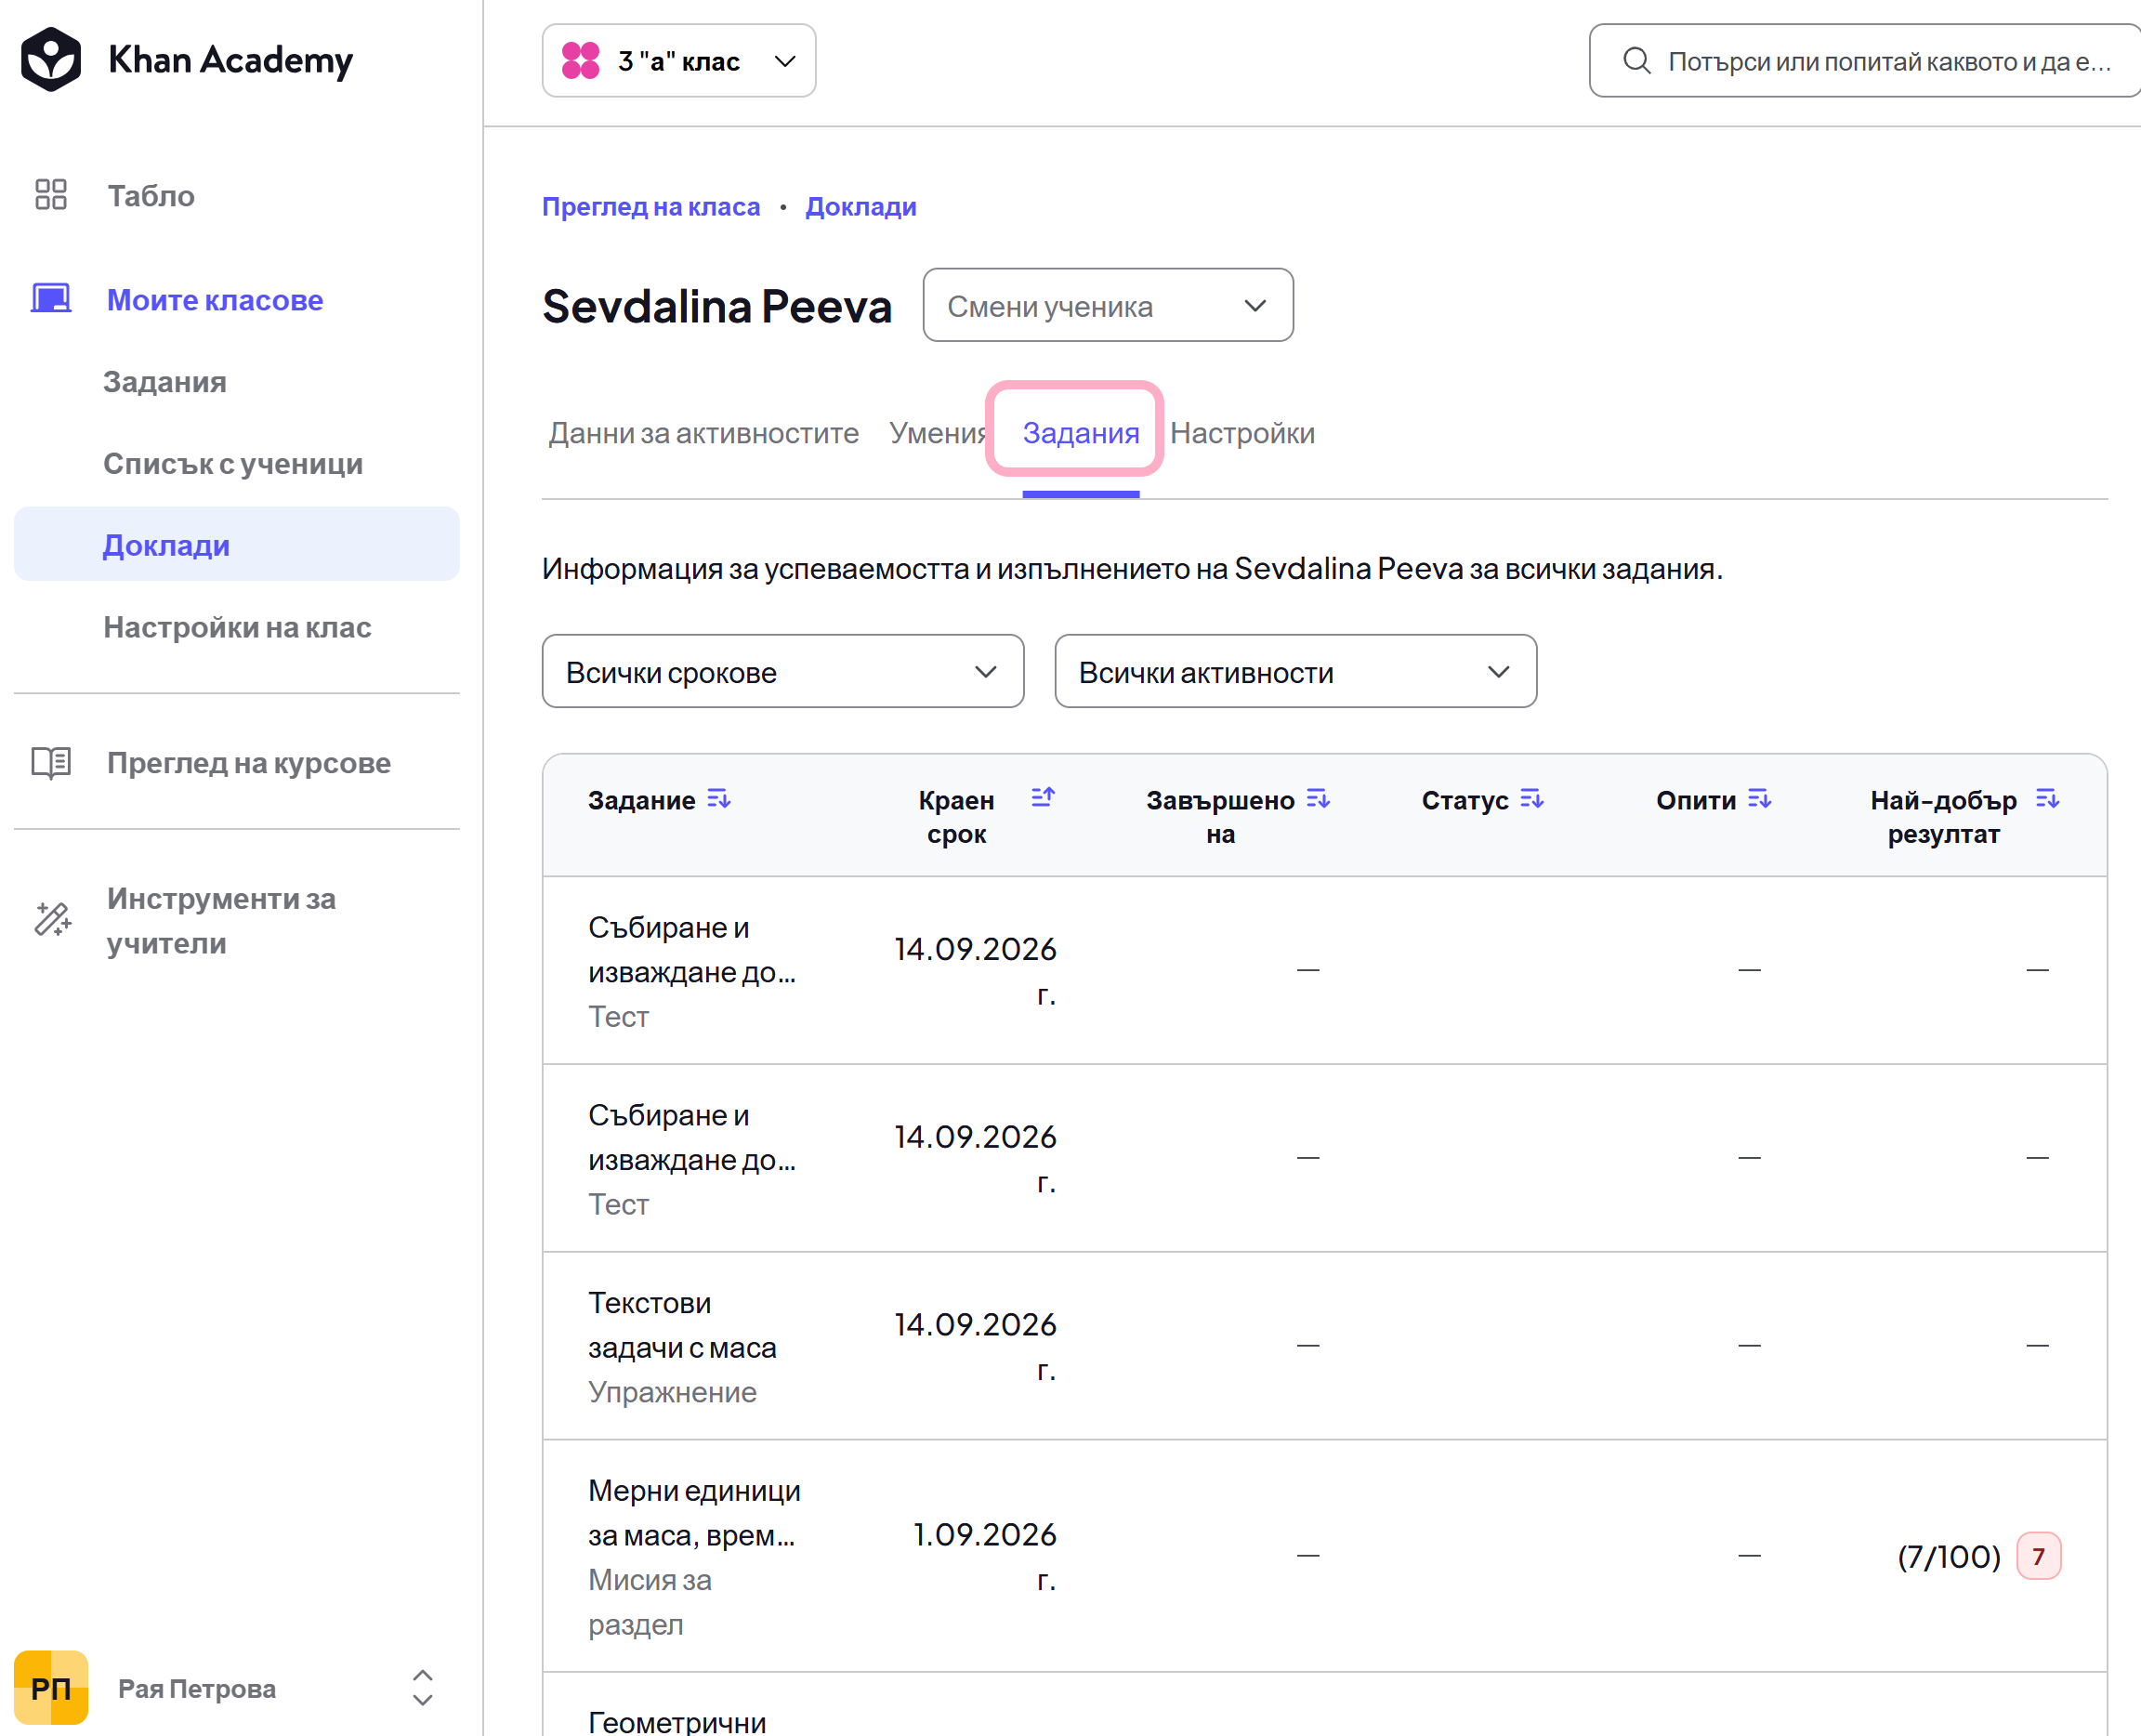Open Задания in the sidebar

click(x=165, y=382)
